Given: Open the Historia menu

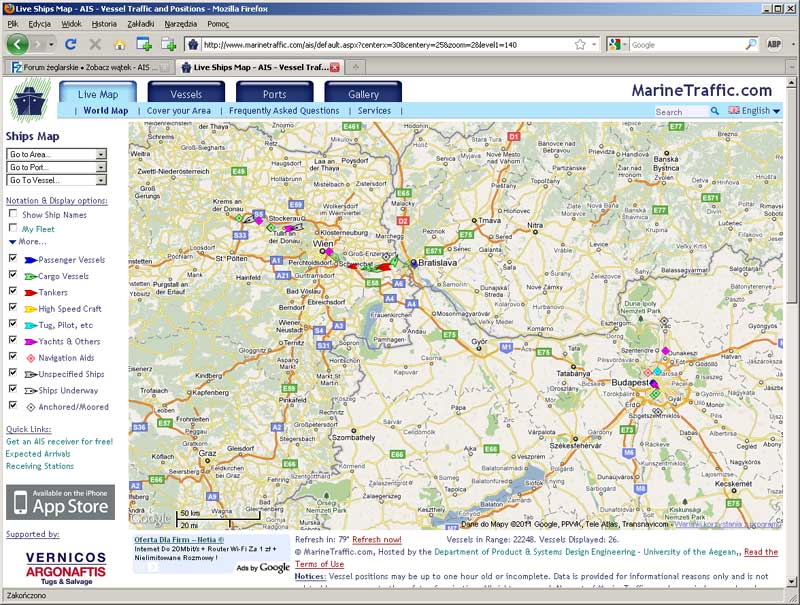Looking at the screenshot, I should (104, 23).
